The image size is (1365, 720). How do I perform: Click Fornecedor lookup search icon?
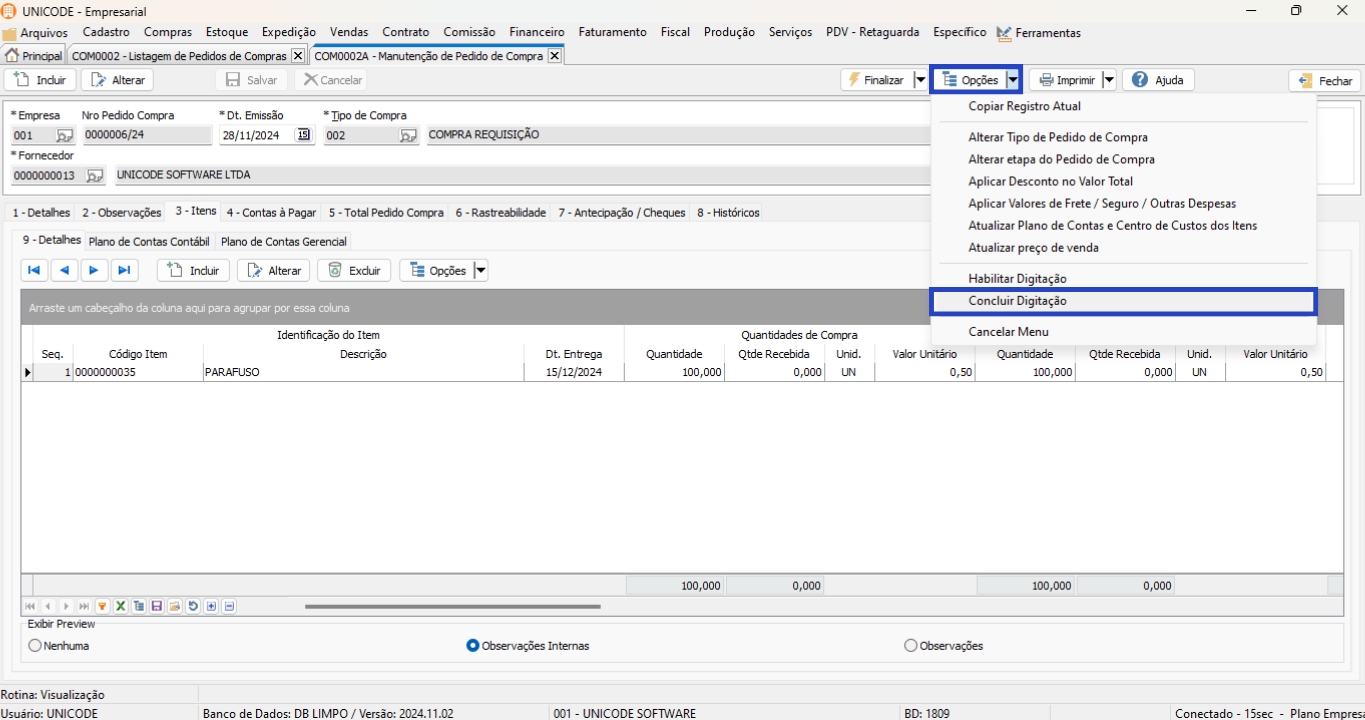[x=94, y=175]
